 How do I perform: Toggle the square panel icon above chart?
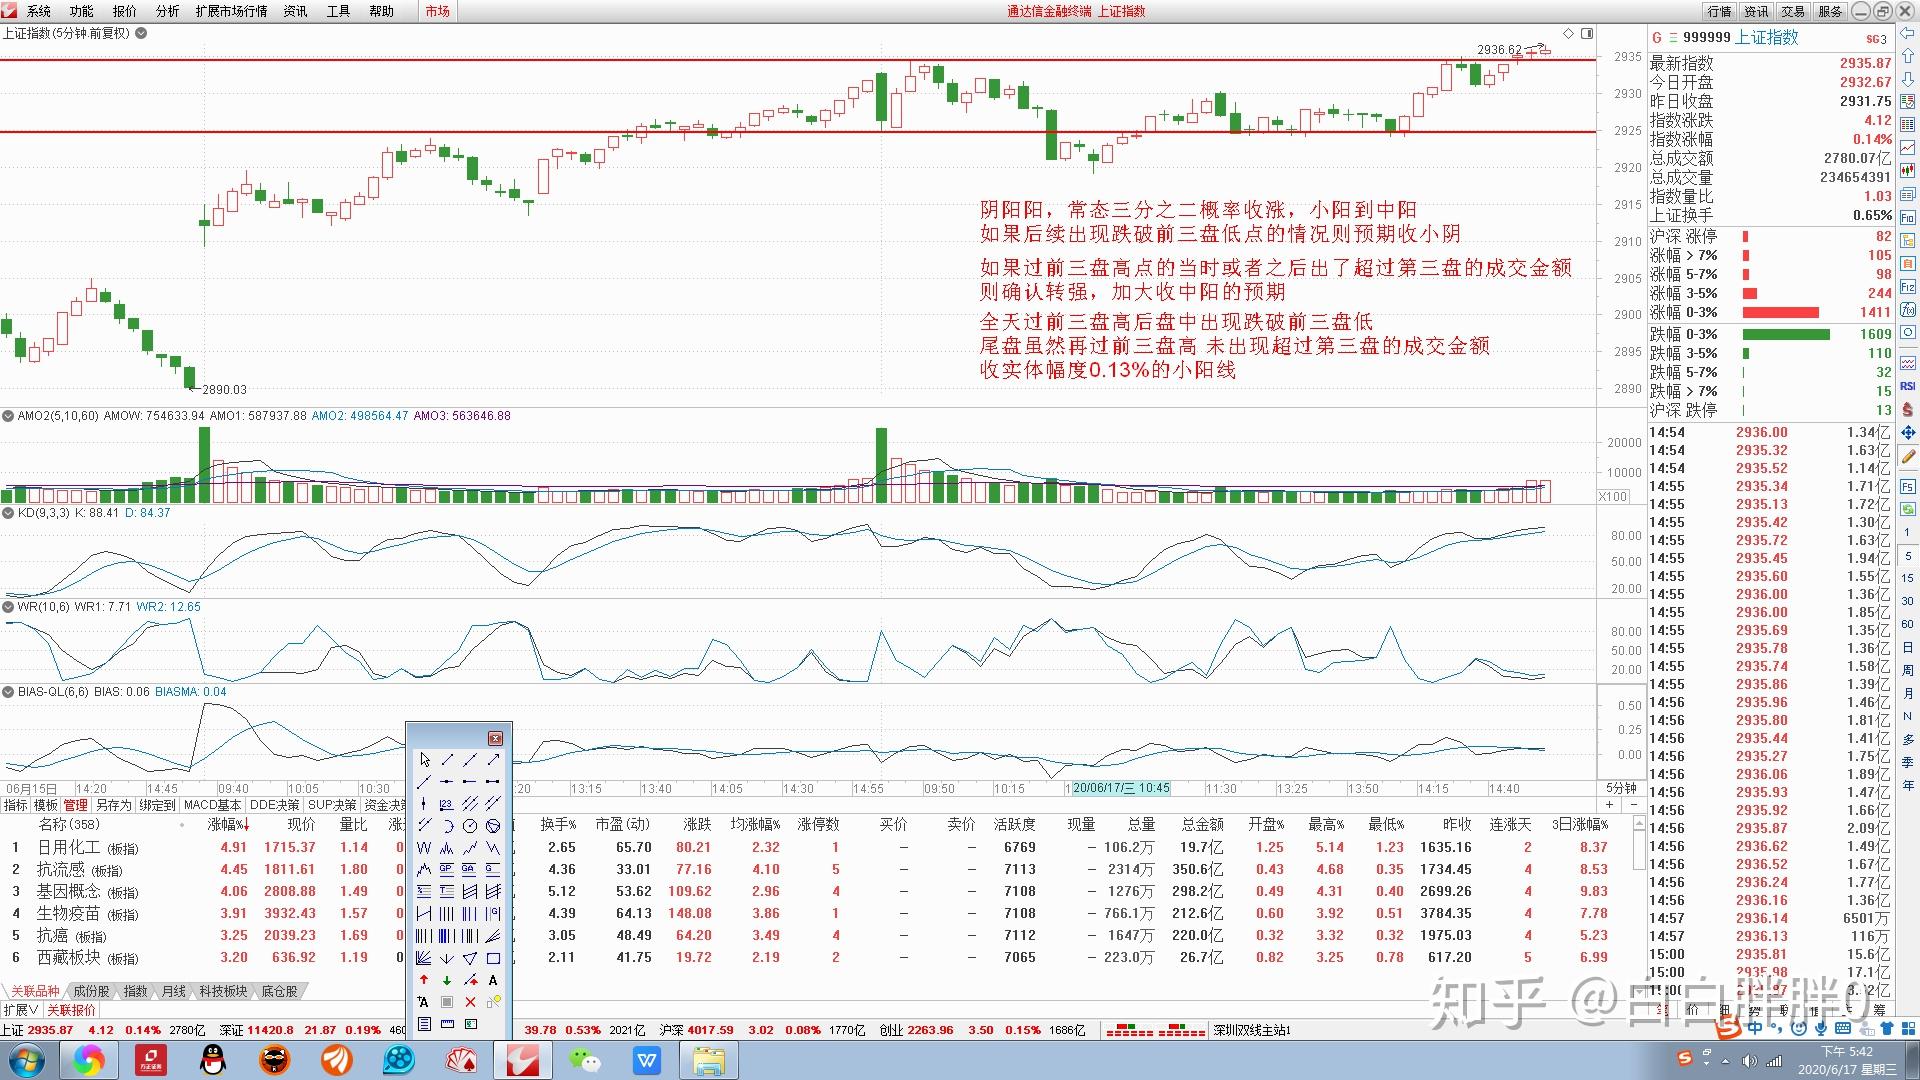coord(1587,34)
